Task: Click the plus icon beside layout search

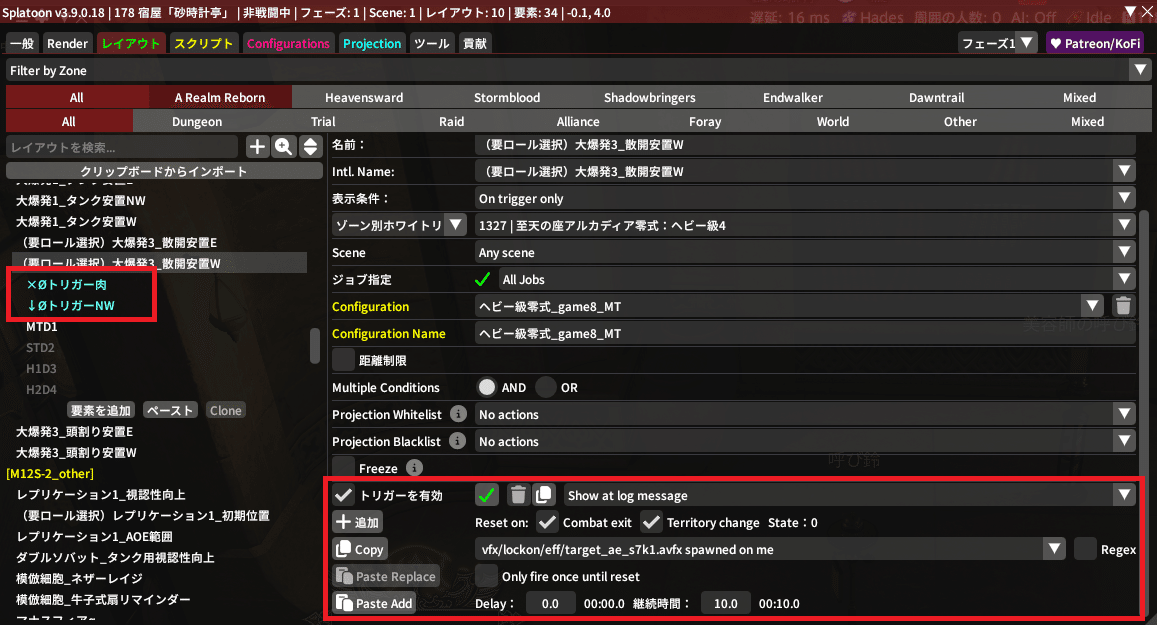Action: click(x=258, y=147)
